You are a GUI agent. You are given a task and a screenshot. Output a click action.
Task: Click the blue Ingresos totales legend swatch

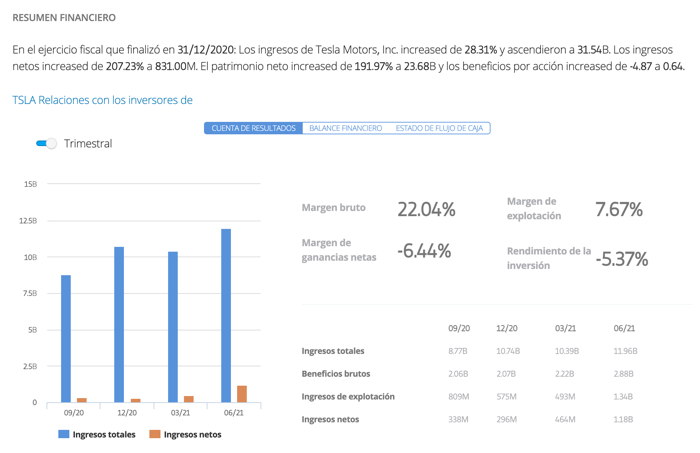click(63, 434)
